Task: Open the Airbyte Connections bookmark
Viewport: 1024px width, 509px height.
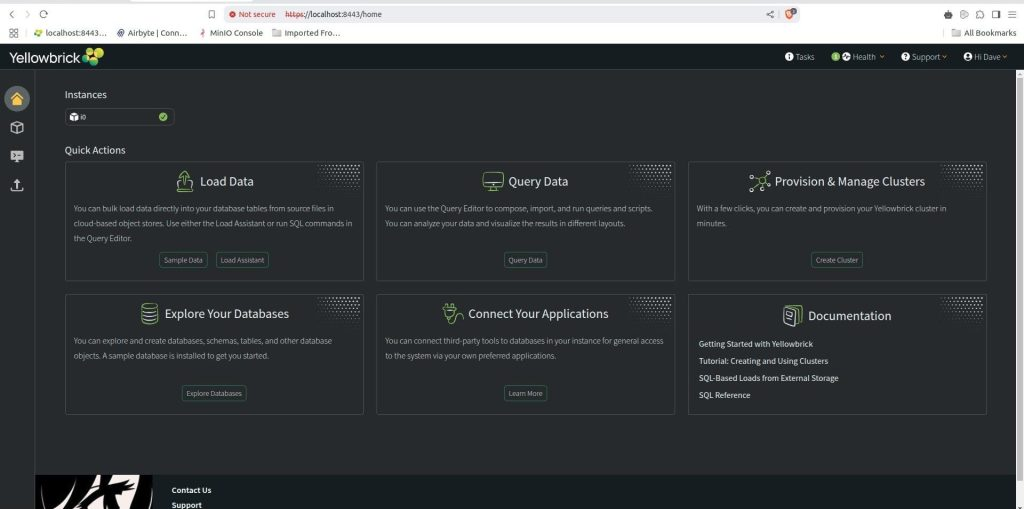Action: 152,33
